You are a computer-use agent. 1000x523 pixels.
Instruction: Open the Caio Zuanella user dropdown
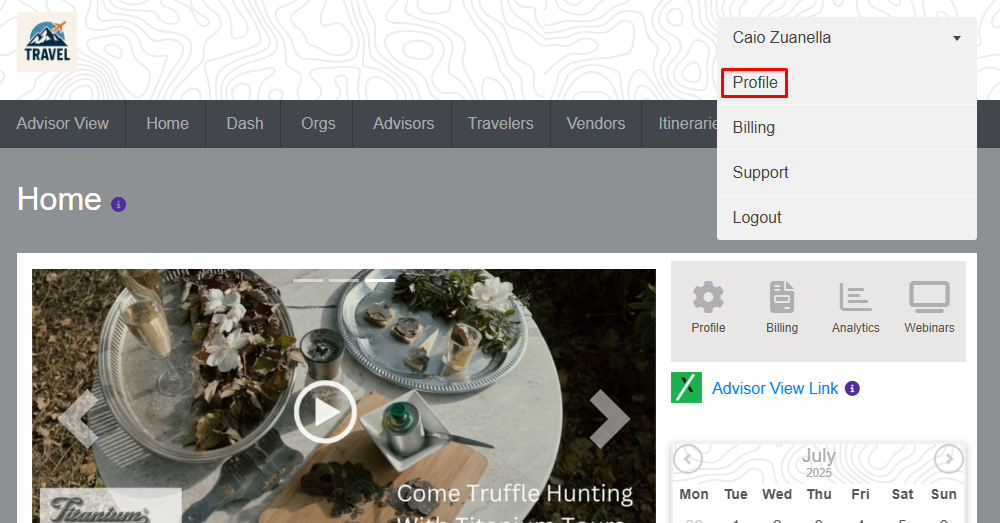[x=846, y=38]
